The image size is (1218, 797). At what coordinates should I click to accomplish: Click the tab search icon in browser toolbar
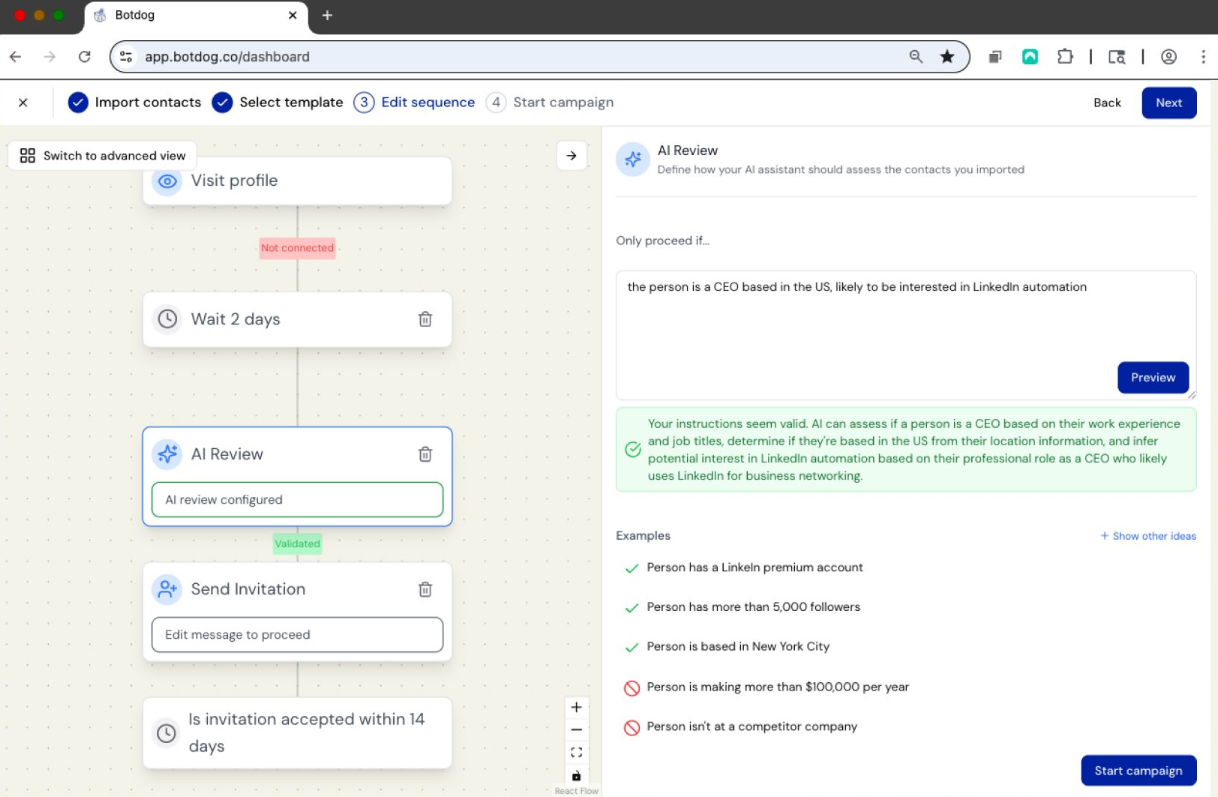(x=1117, y=57)
